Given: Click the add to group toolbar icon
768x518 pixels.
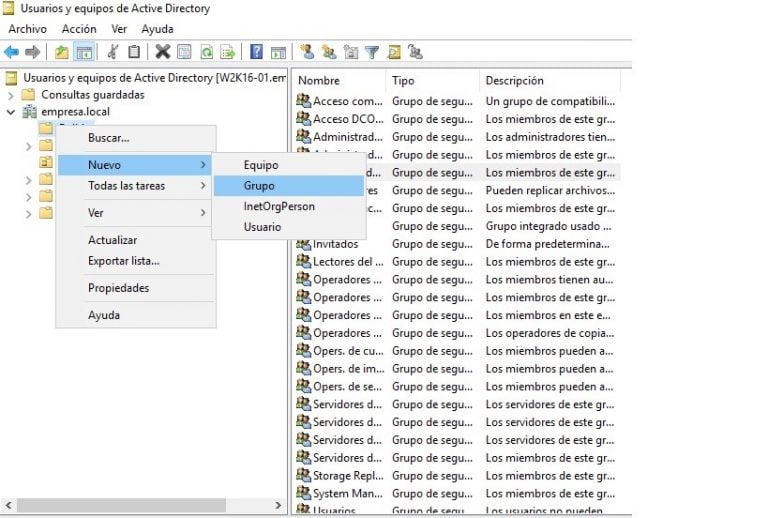Looking at the screenshot, I should (415, 51).
